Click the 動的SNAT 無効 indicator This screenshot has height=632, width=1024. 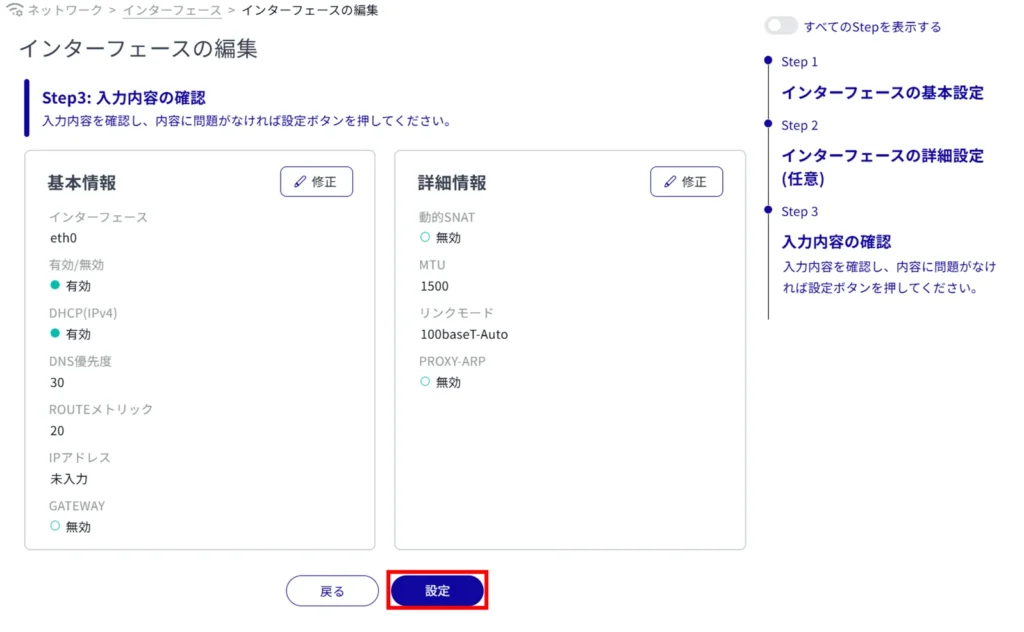click(425, 237)
